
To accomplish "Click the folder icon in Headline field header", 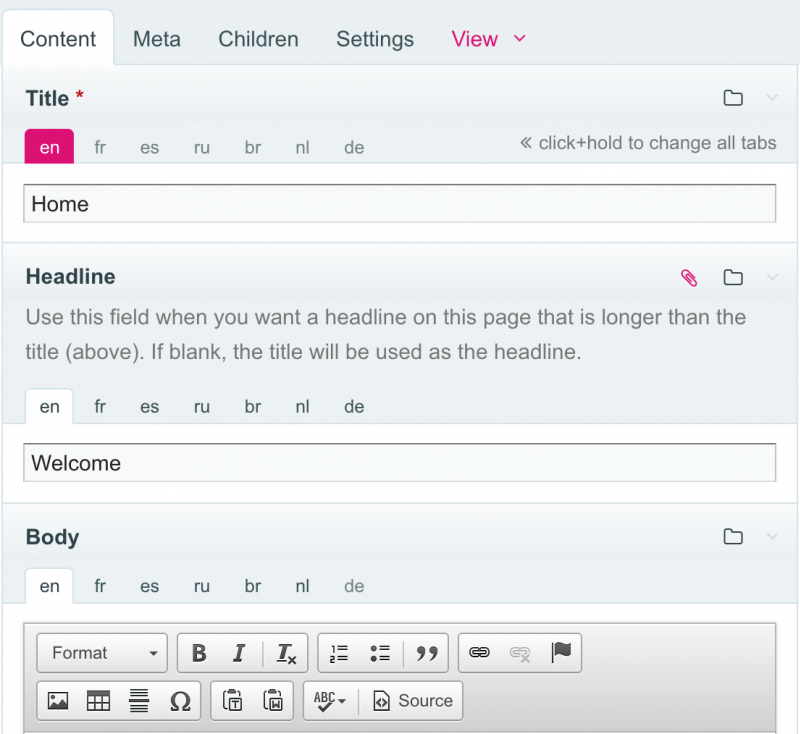I will point(733,277).
